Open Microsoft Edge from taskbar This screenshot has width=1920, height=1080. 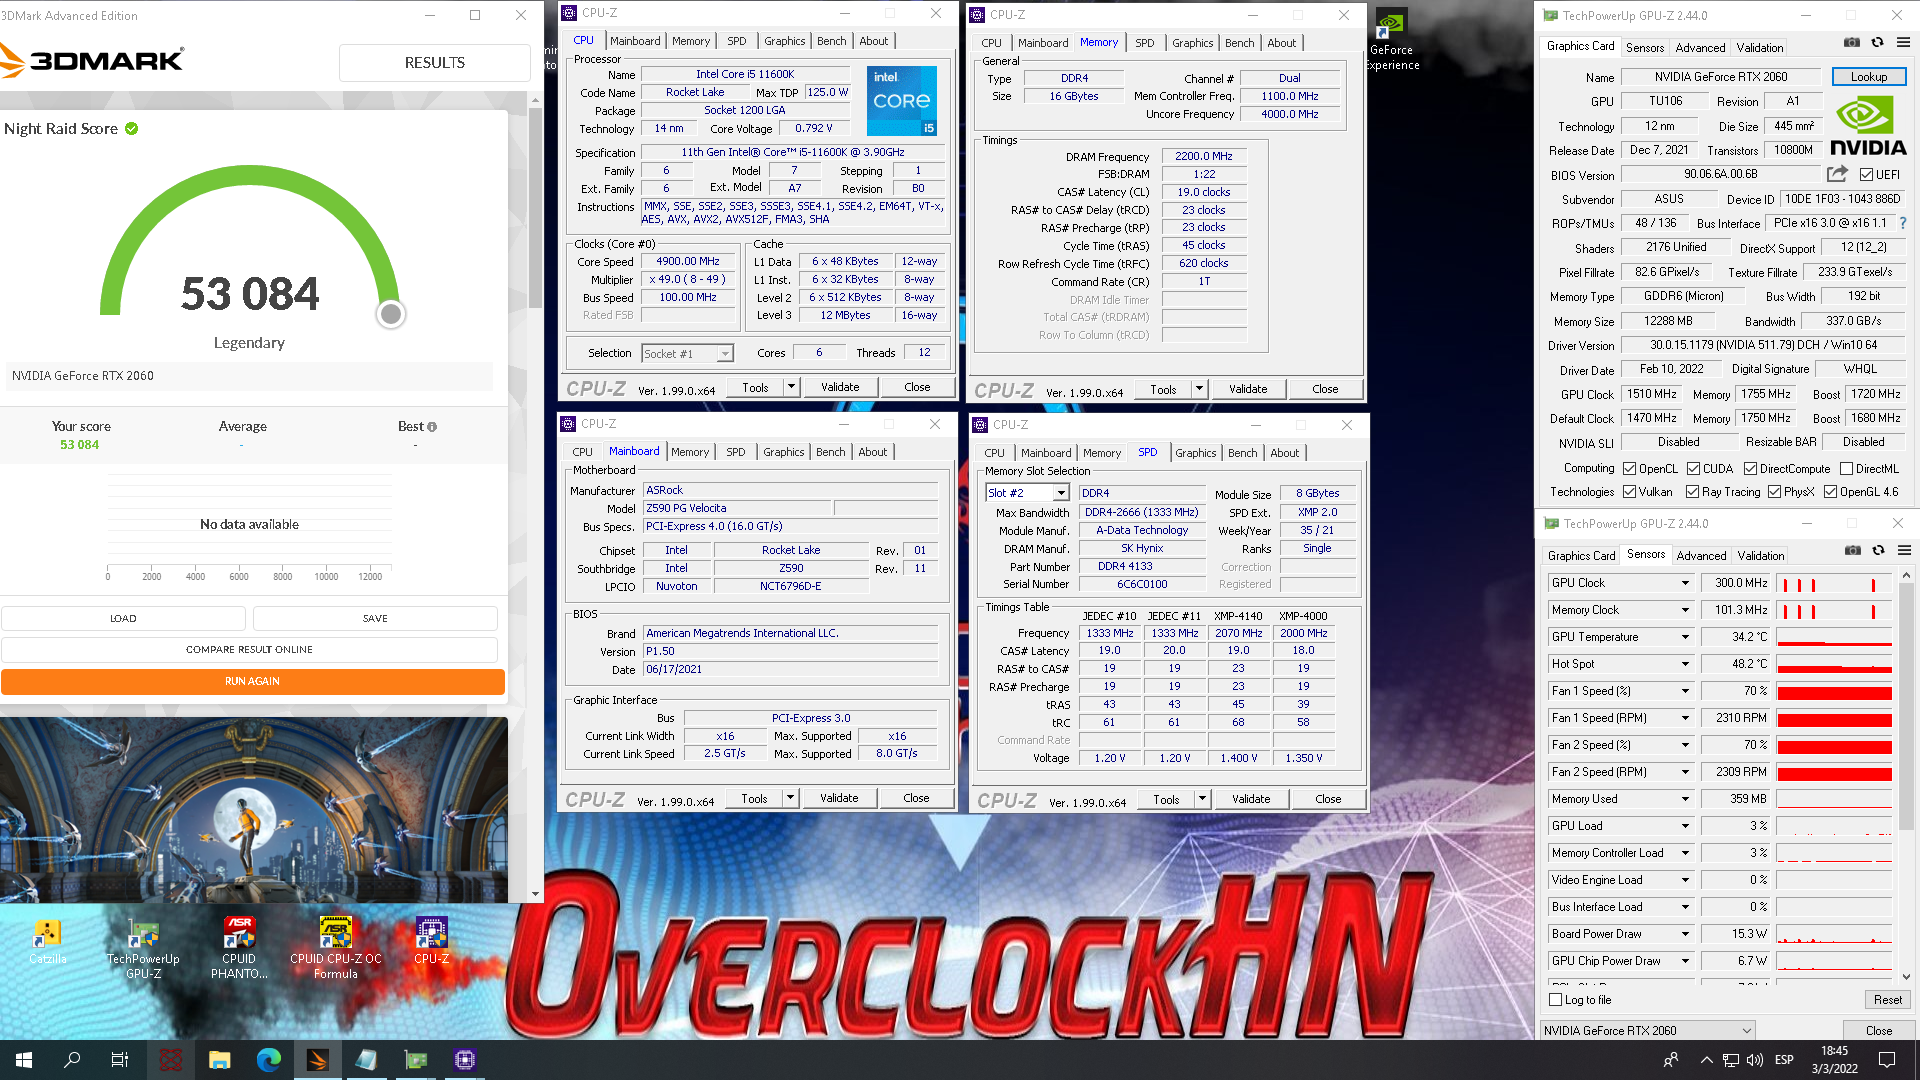pyautogui.click(x=268, y=1060)
